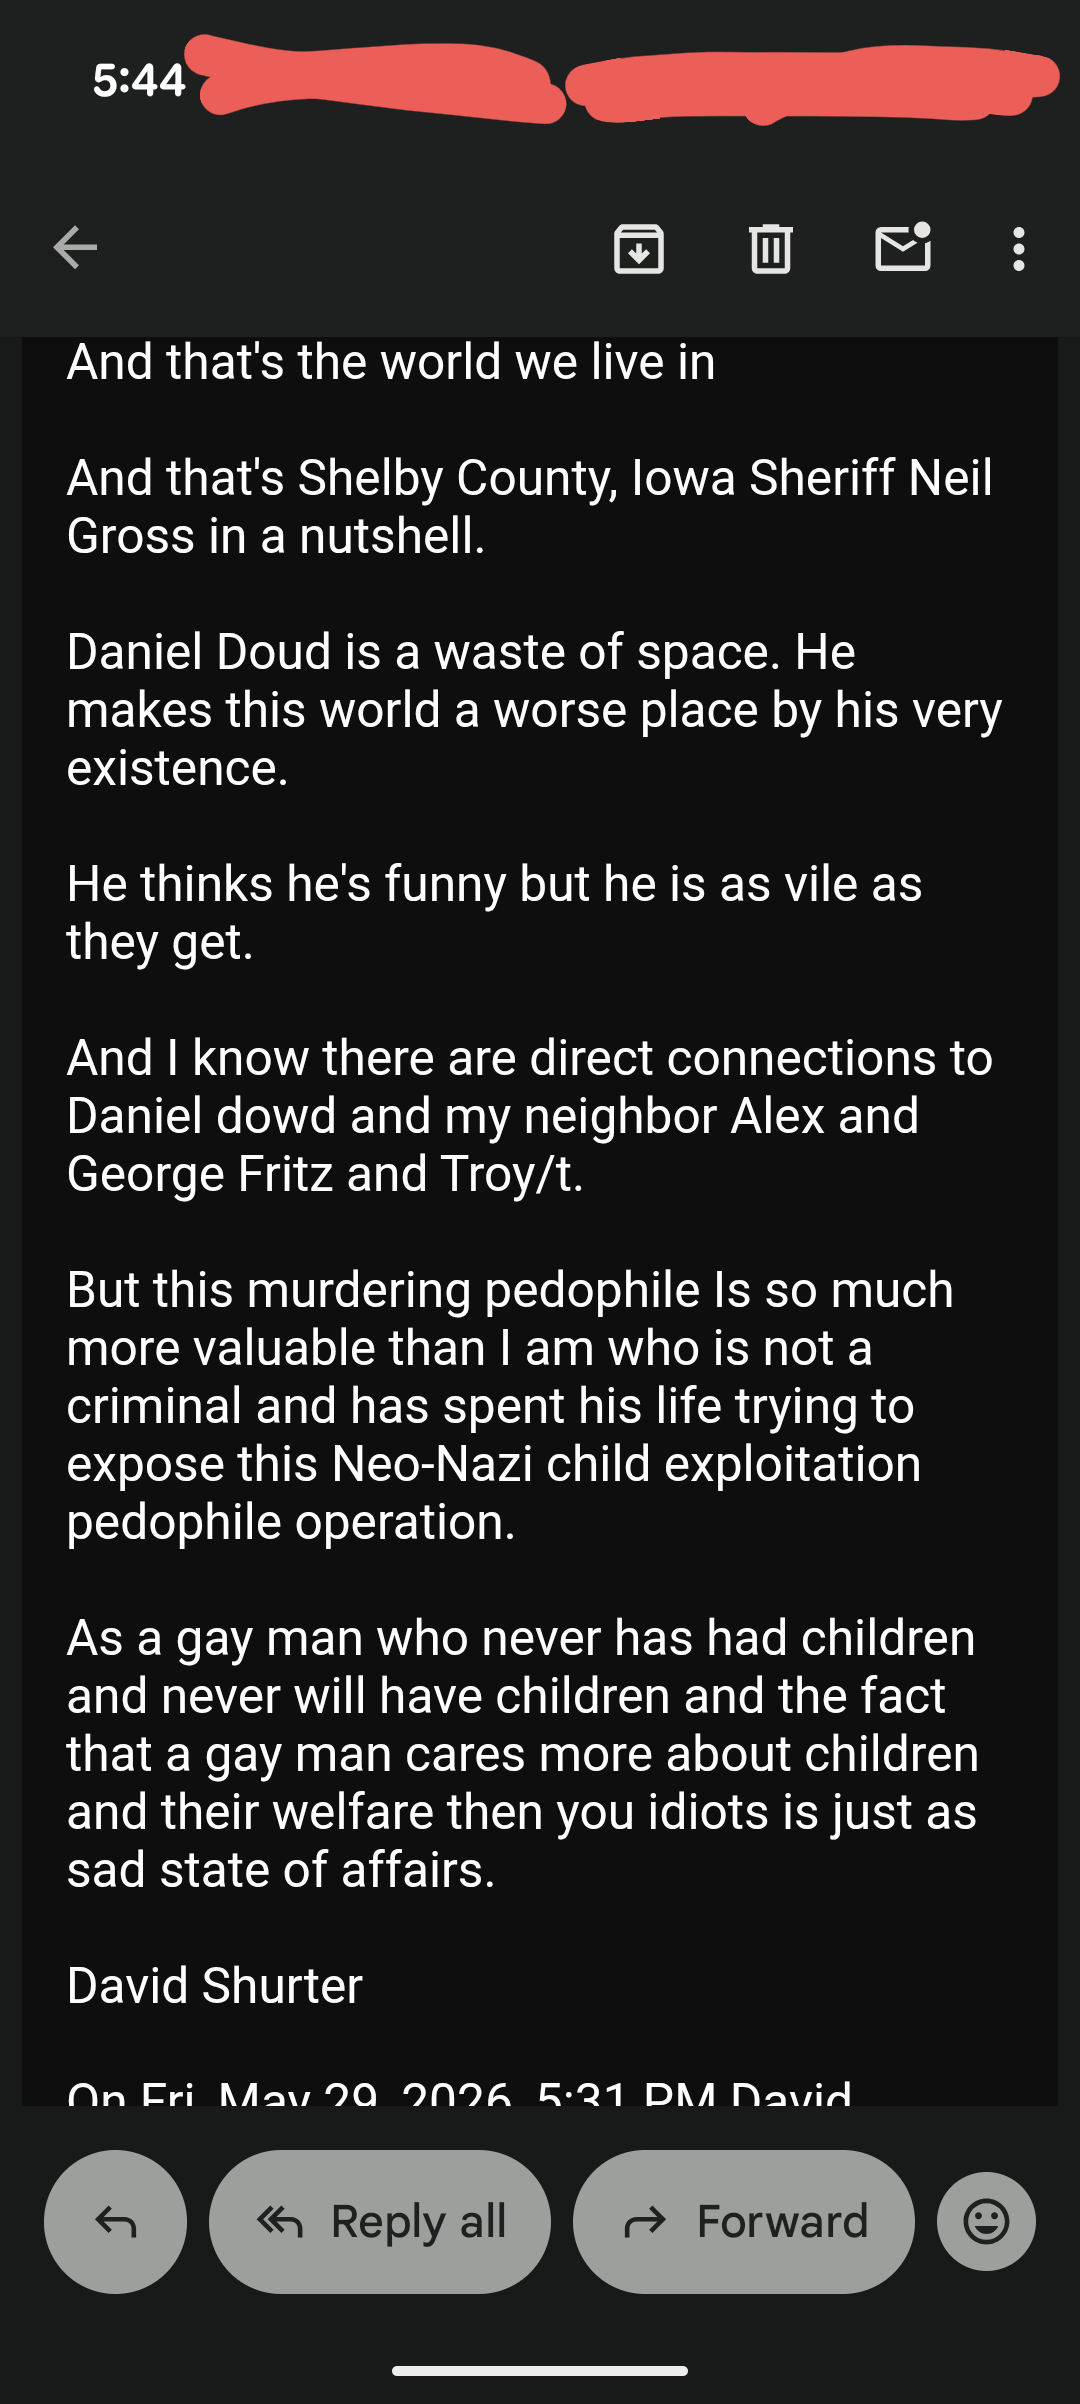Tap the single-arrow Reply button
Image resolution: width=1080 pixels, height=2404 pixels.
pyautogui.click(x=115, y=2221)
